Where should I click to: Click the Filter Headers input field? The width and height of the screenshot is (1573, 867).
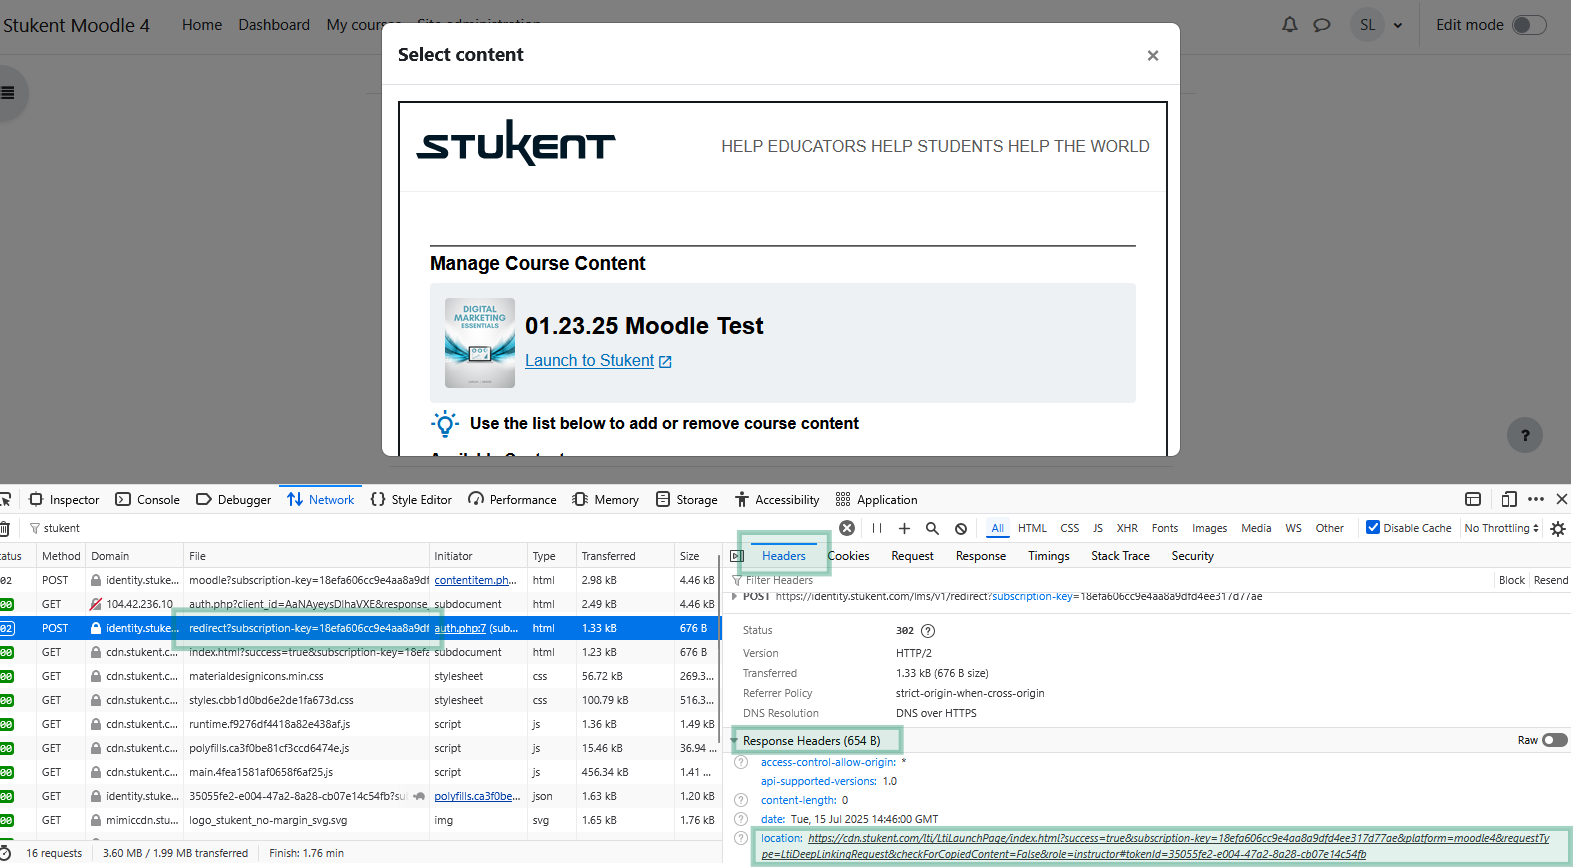(1110, 580)
